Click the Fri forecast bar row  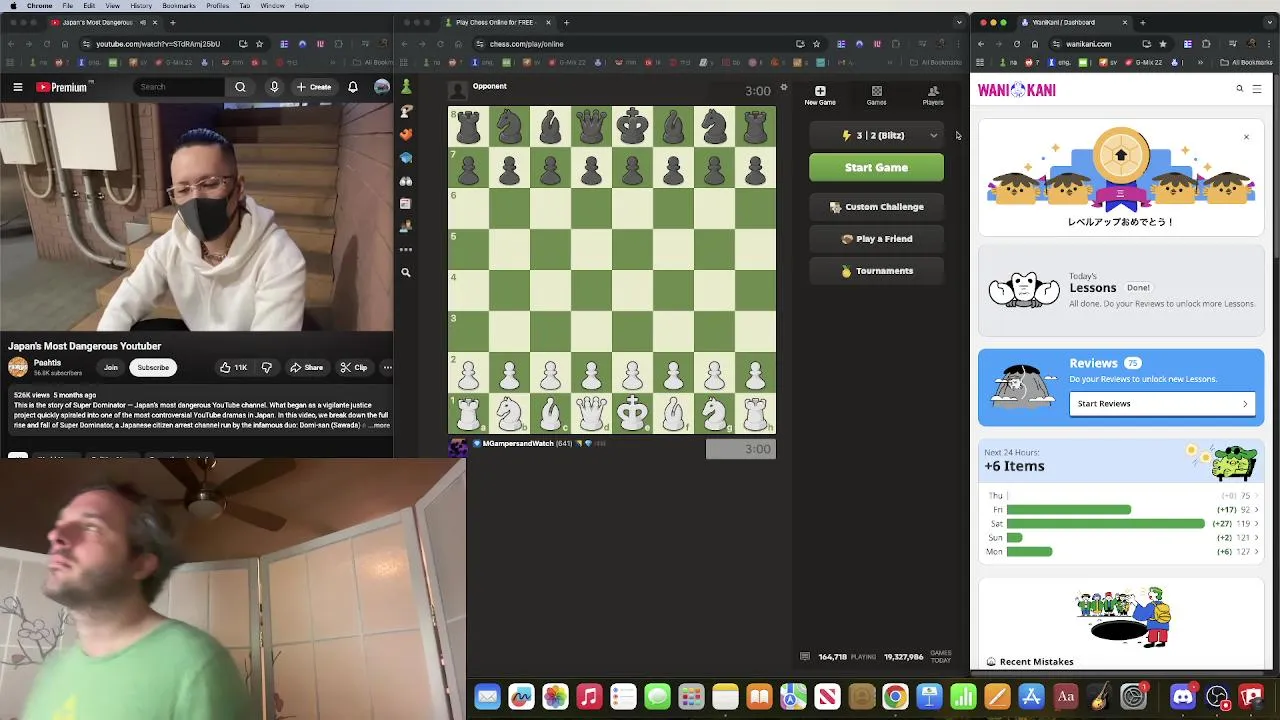1121,510
